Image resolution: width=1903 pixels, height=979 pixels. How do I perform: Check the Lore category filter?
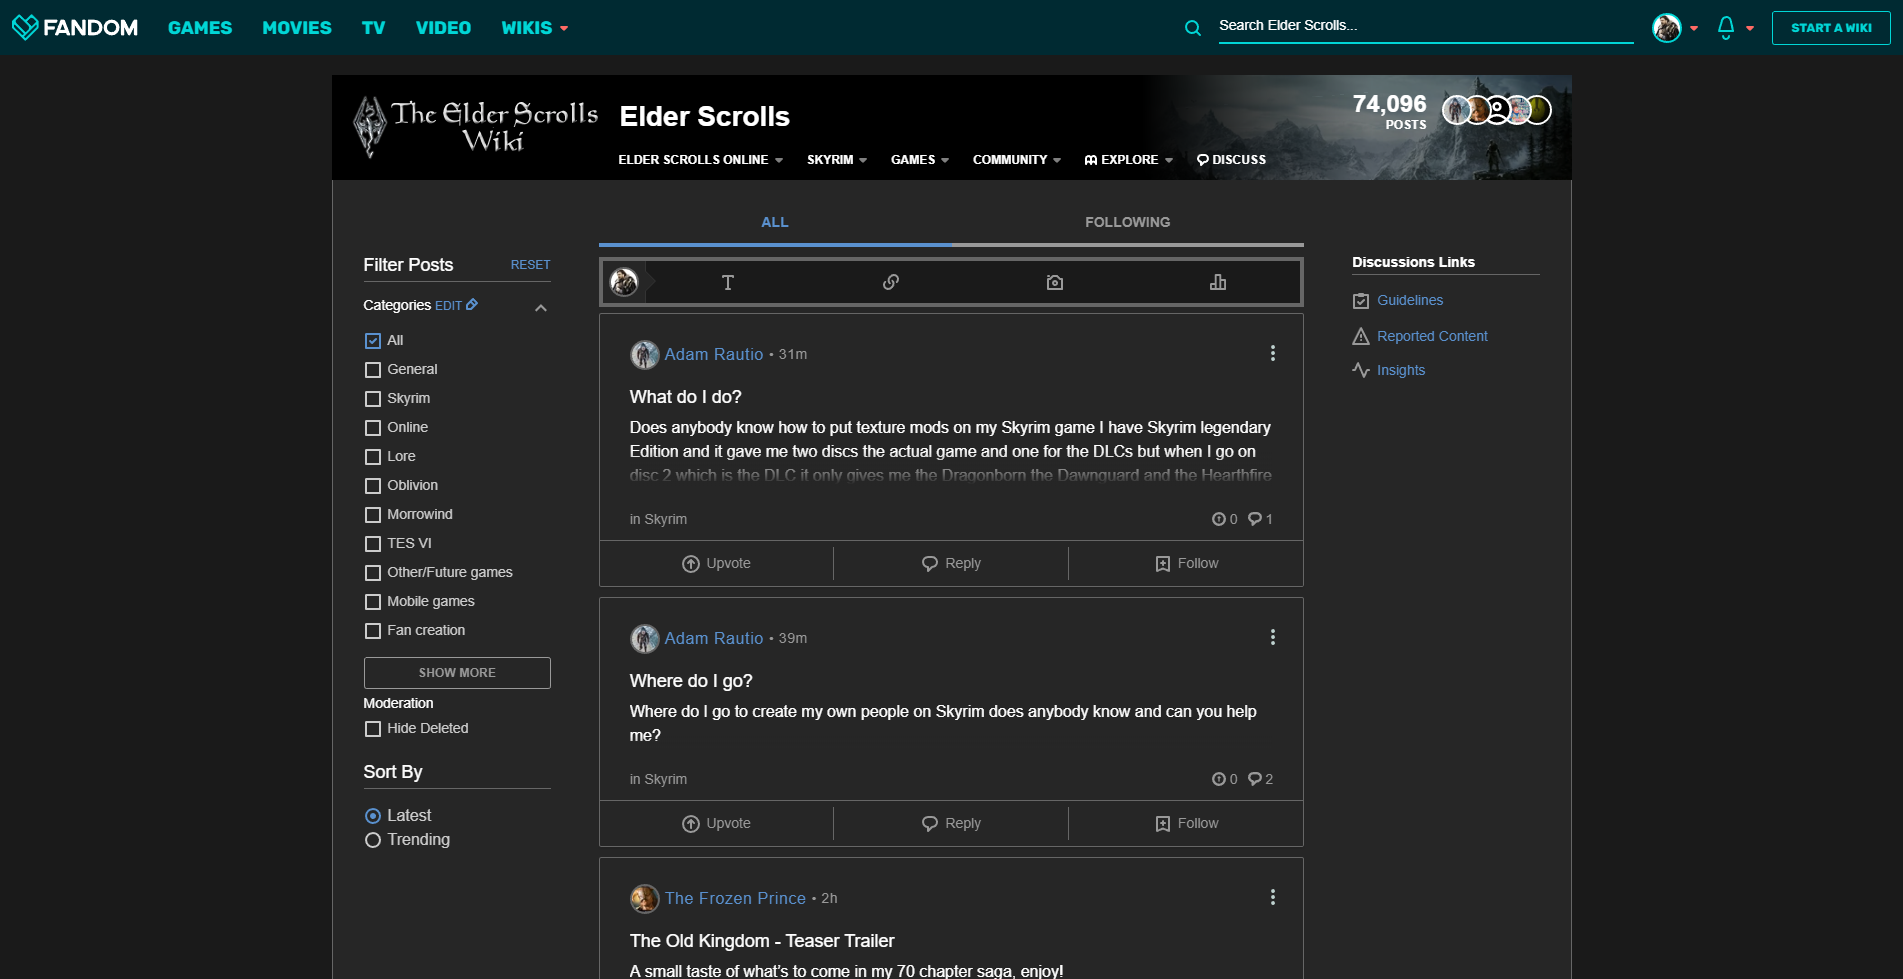pyautogui.click(x=373, y=457)
